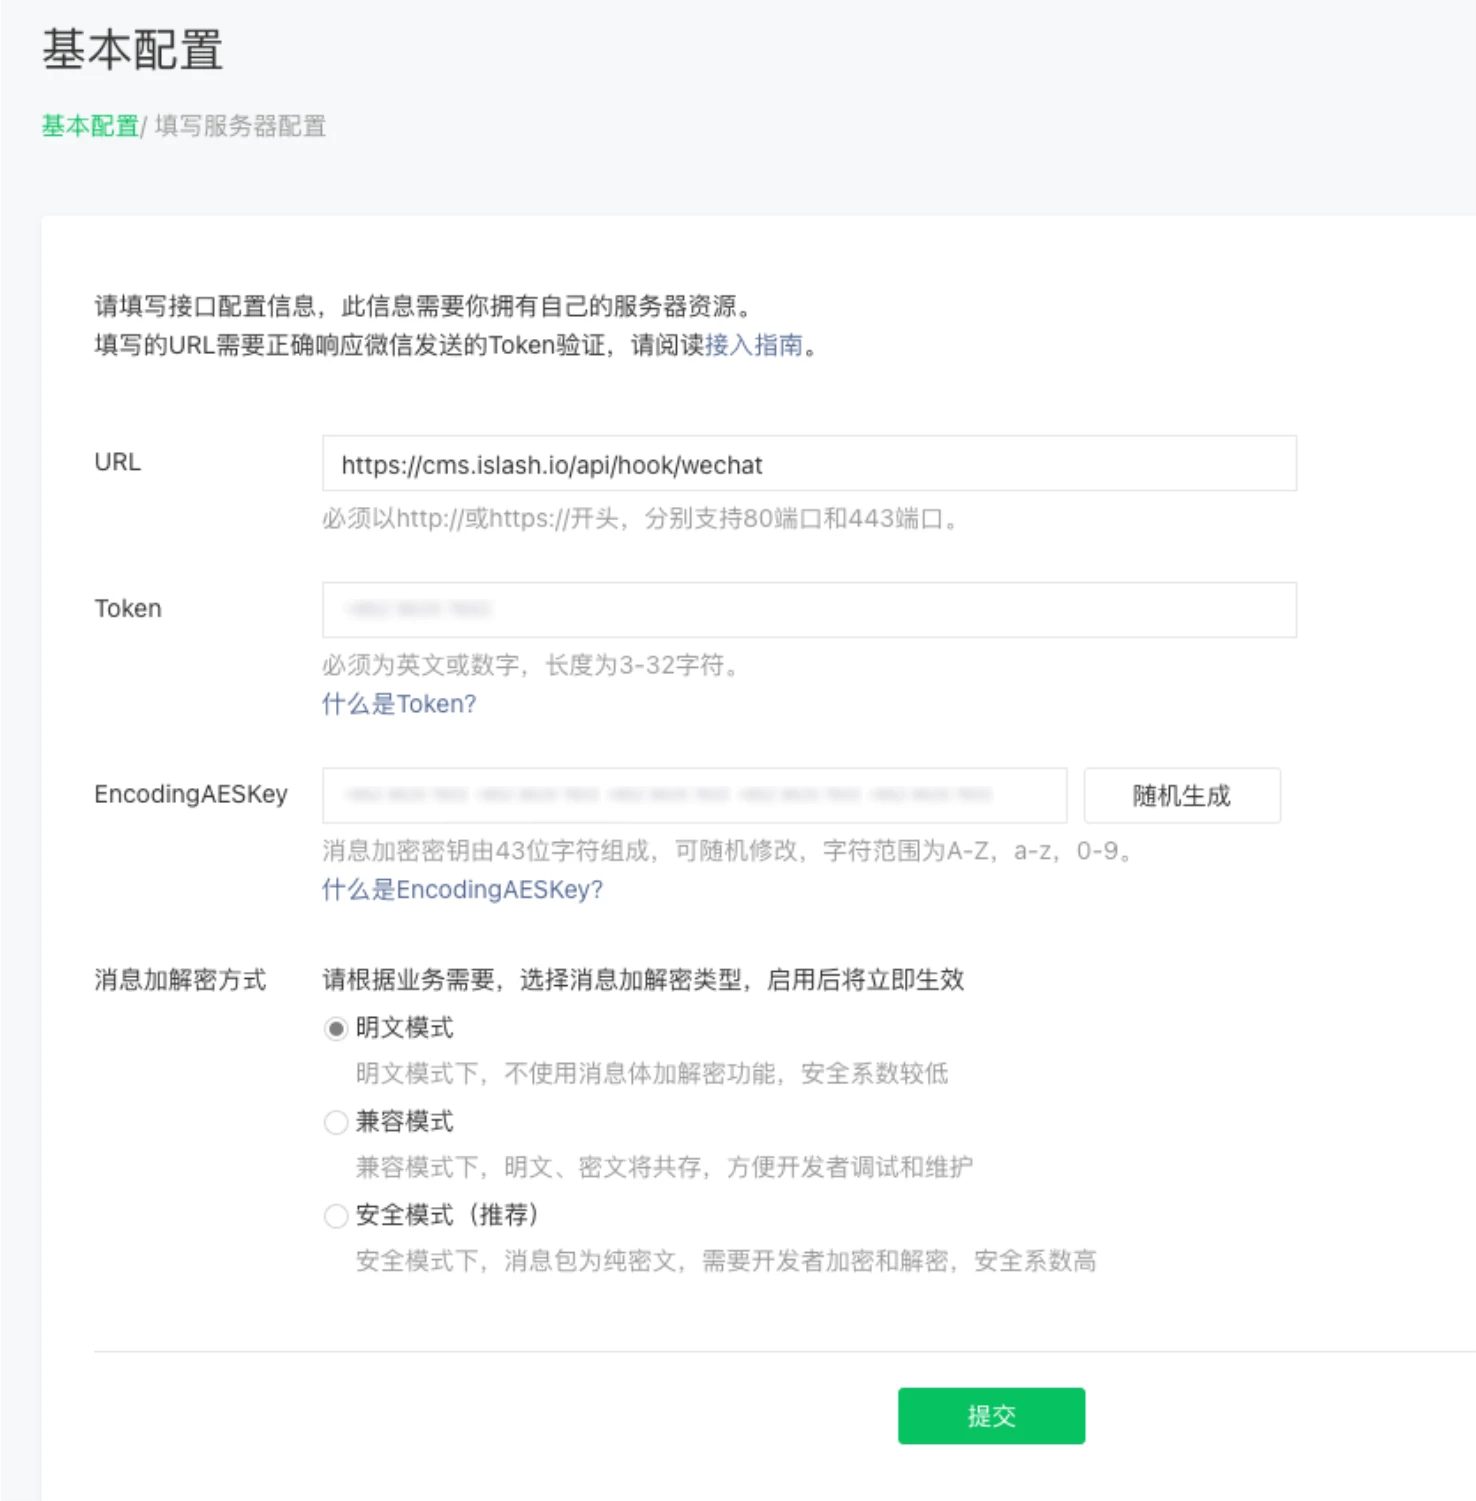Image resolution: width=1476 pixels, height=1501 pixels.
Task: Focus the EncodingAESKey input field
Action: [x=694, y=796]
